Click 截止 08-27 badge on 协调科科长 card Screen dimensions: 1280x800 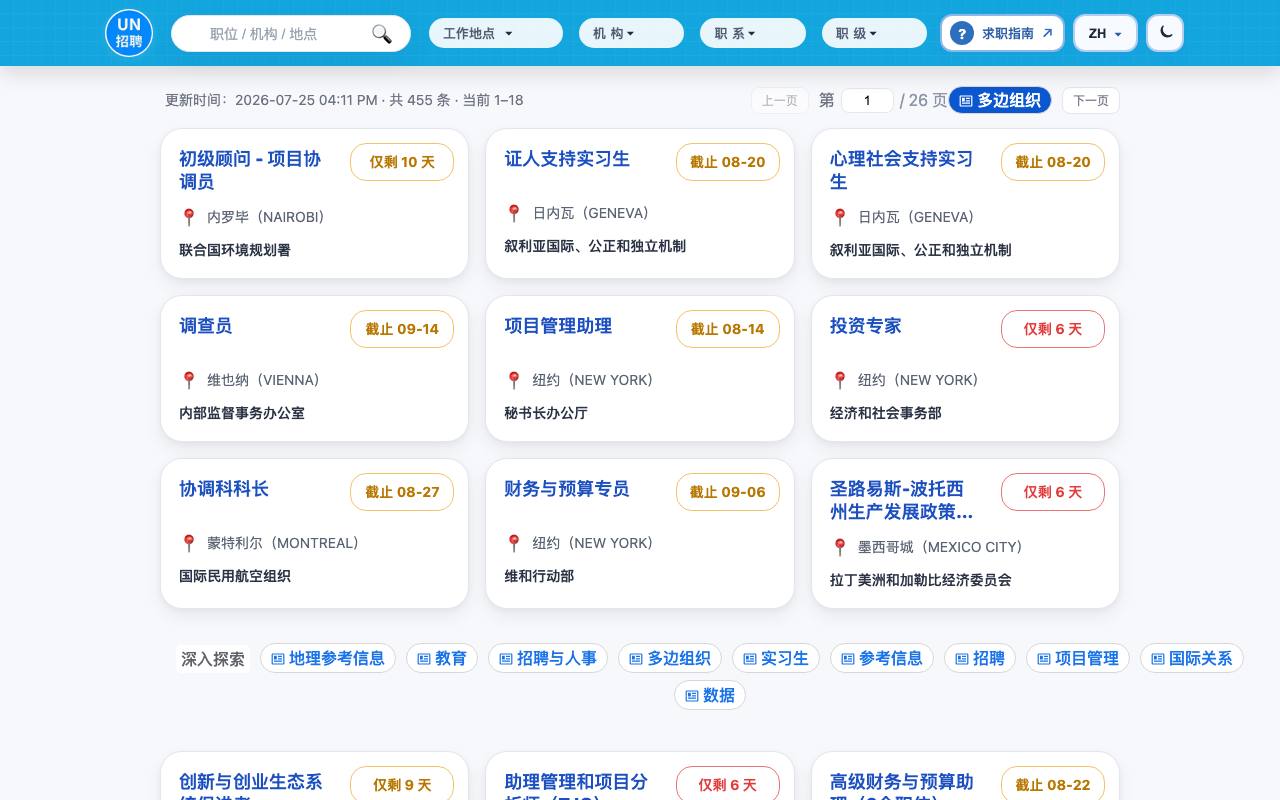click(402, 492)
